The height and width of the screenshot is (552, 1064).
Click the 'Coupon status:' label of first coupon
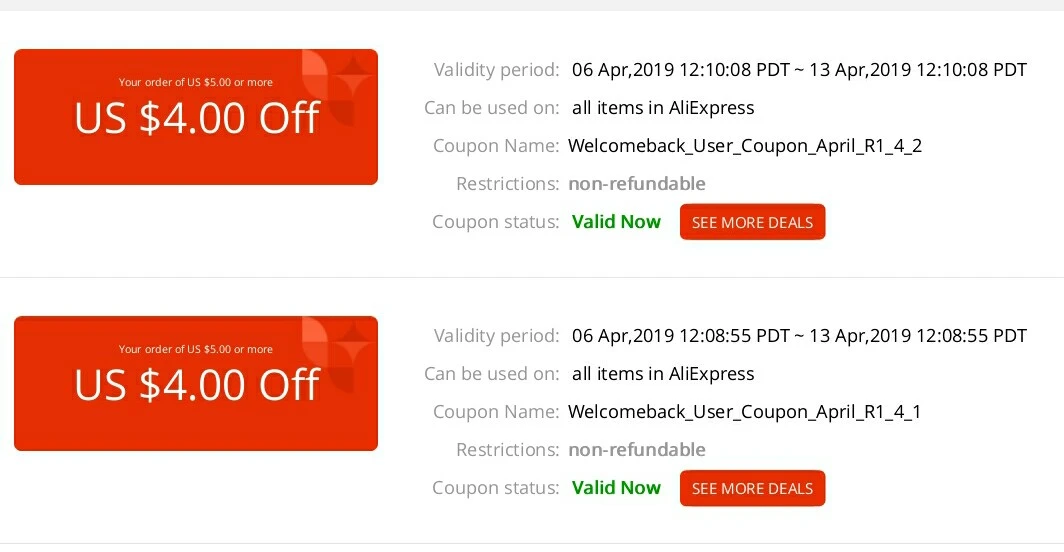495,222
